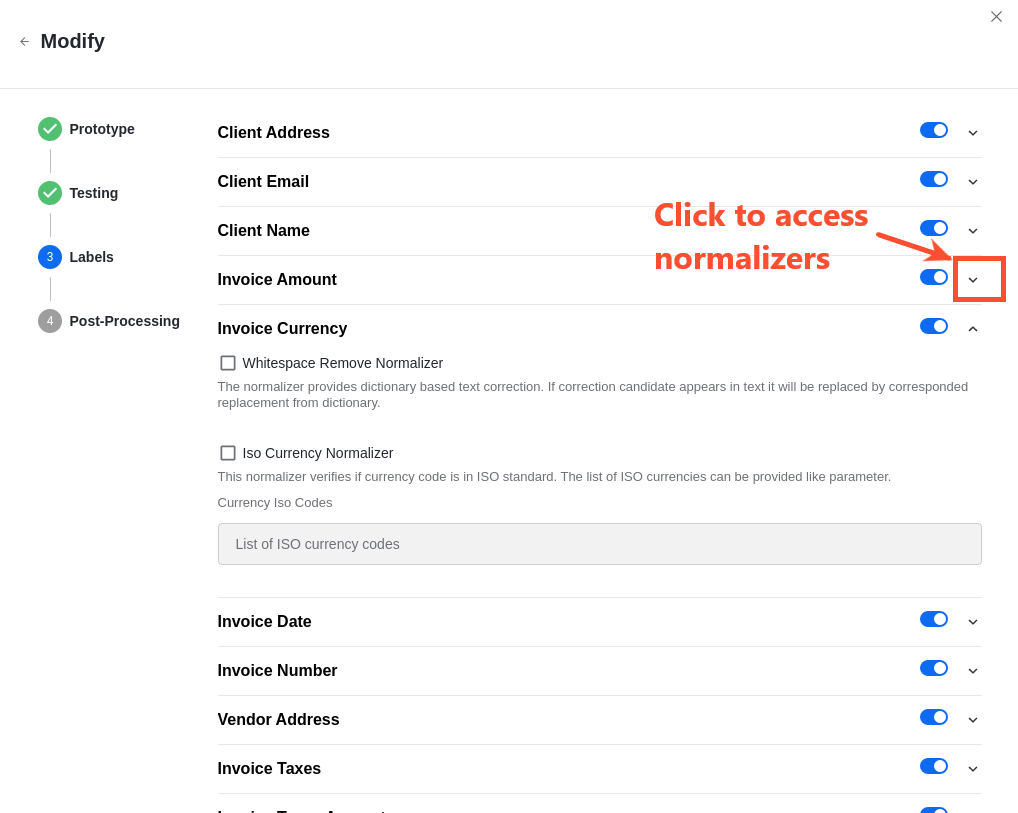Expand the Invoice Taxes row chevron
The height and width of the screenshot is (813, 1018).
pos(973,769)
